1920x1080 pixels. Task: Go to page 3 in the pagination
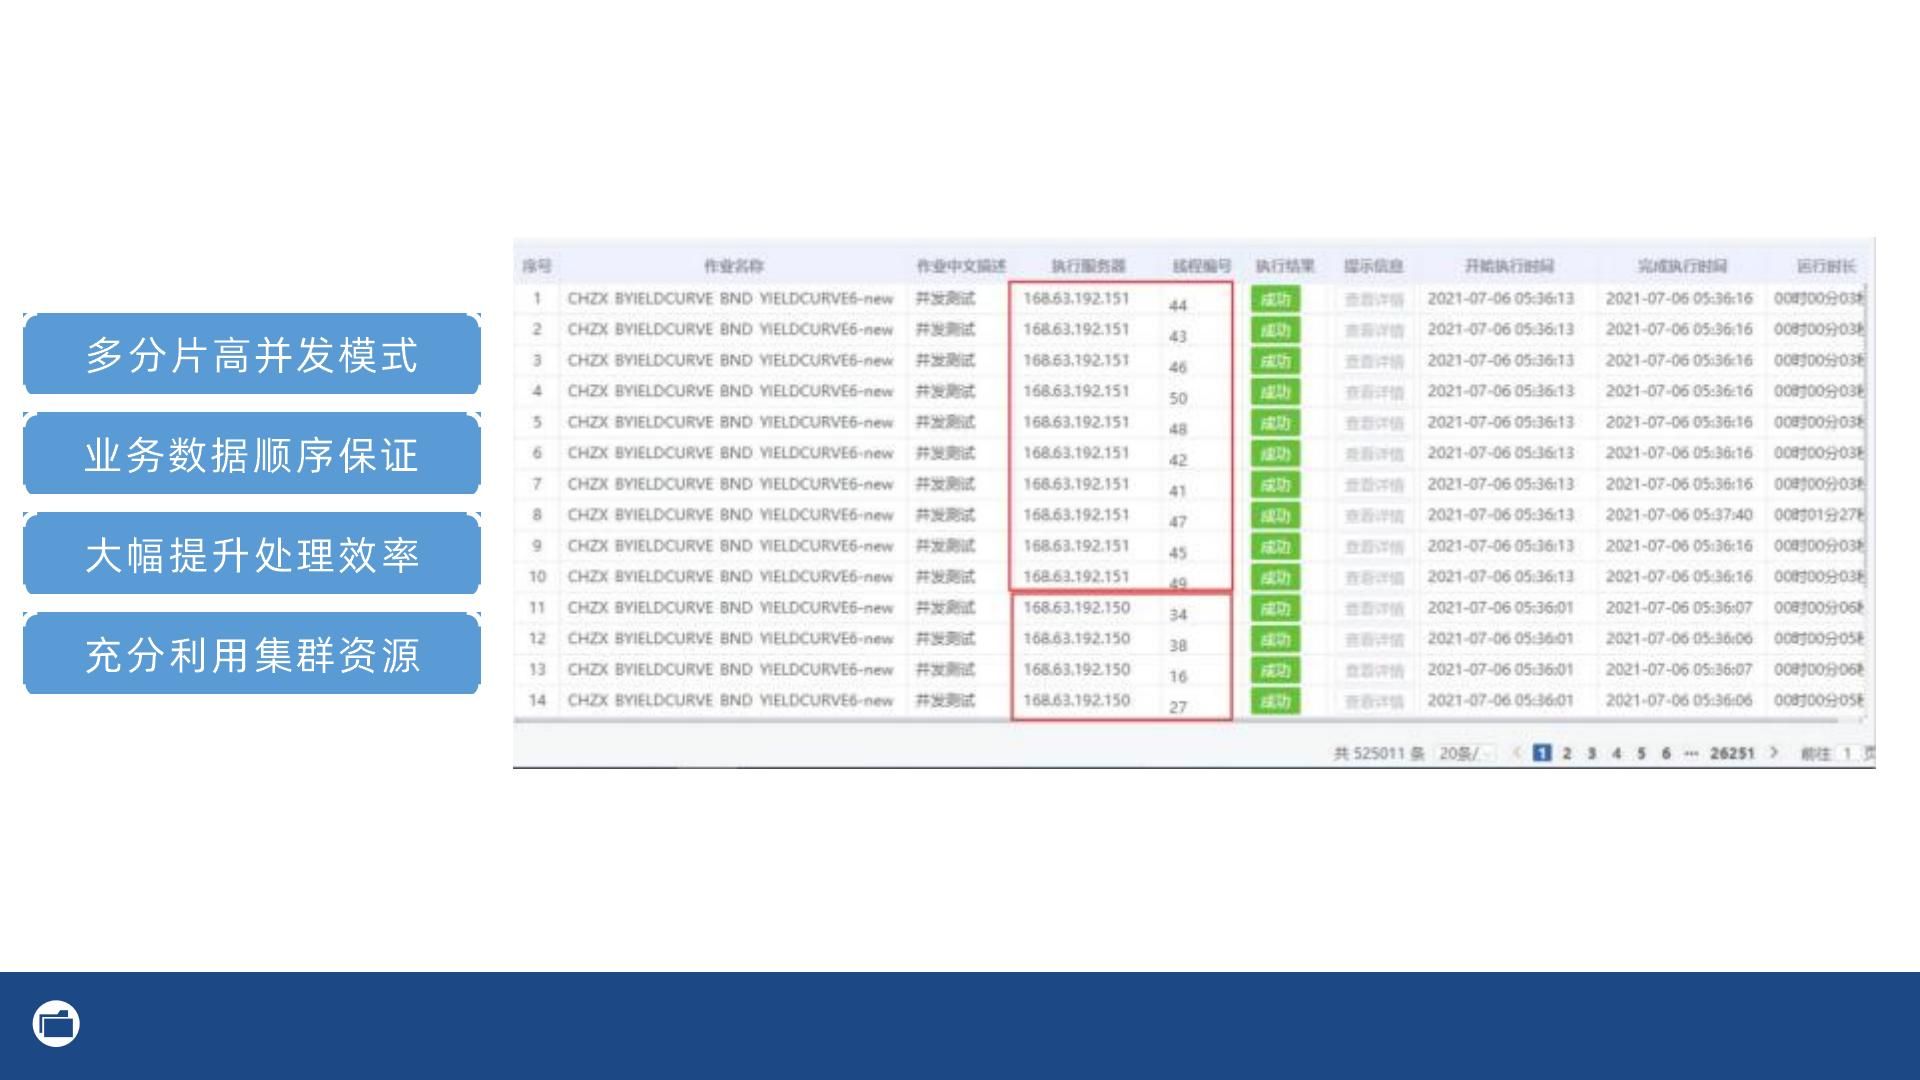coord(1591,753)
